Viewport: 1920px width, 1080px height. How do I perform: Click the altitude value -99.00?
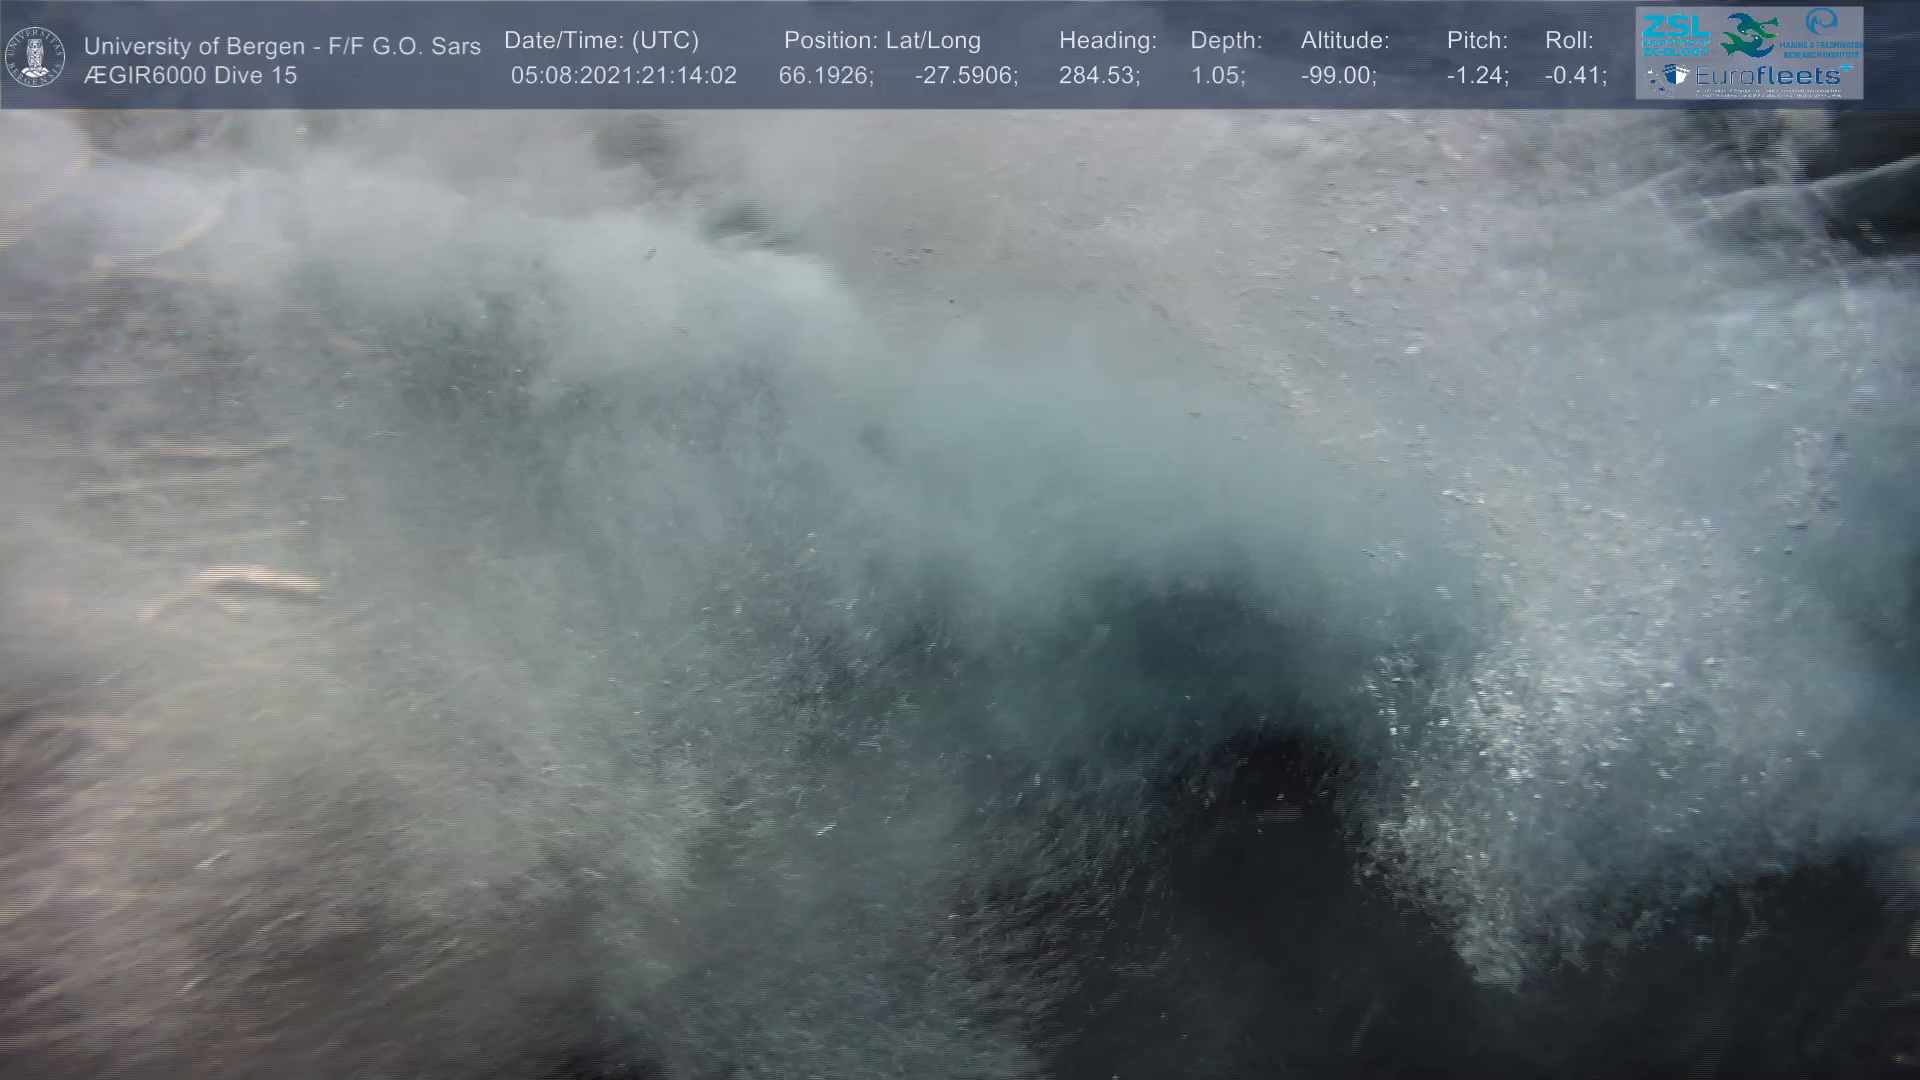[1338, 76]
